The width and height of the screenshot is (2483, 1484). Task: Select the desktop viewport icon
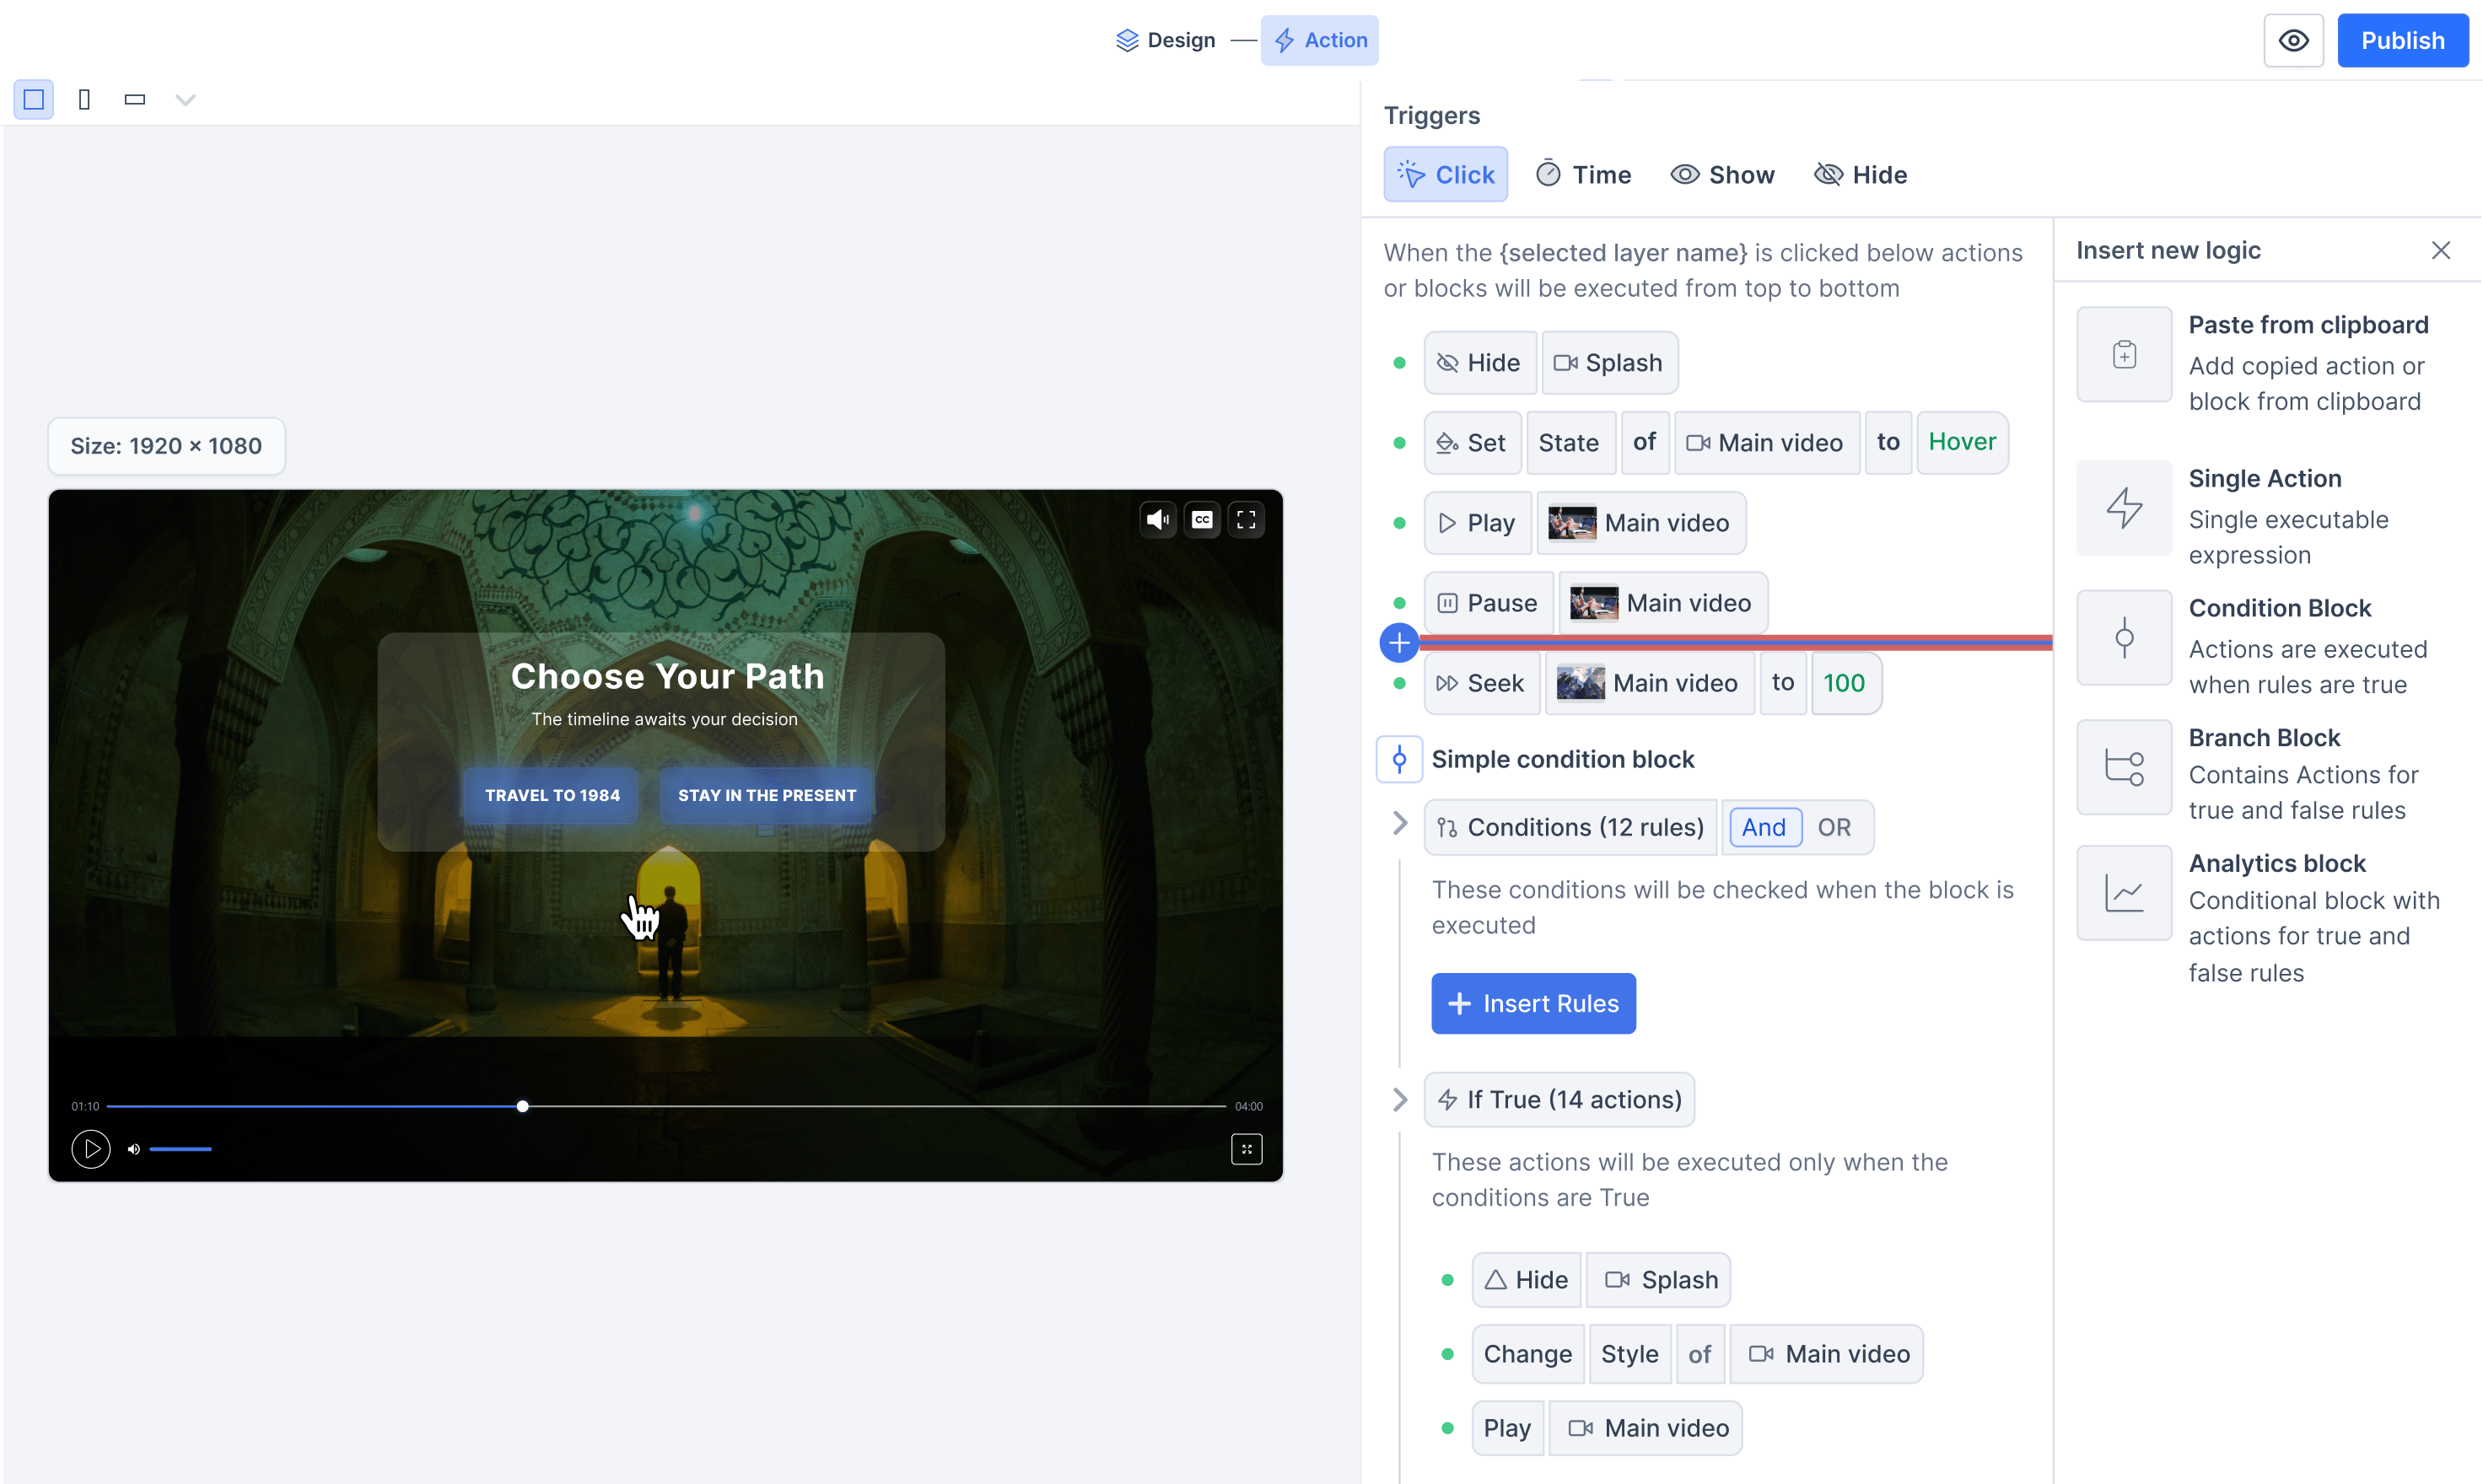pos(34,99)
